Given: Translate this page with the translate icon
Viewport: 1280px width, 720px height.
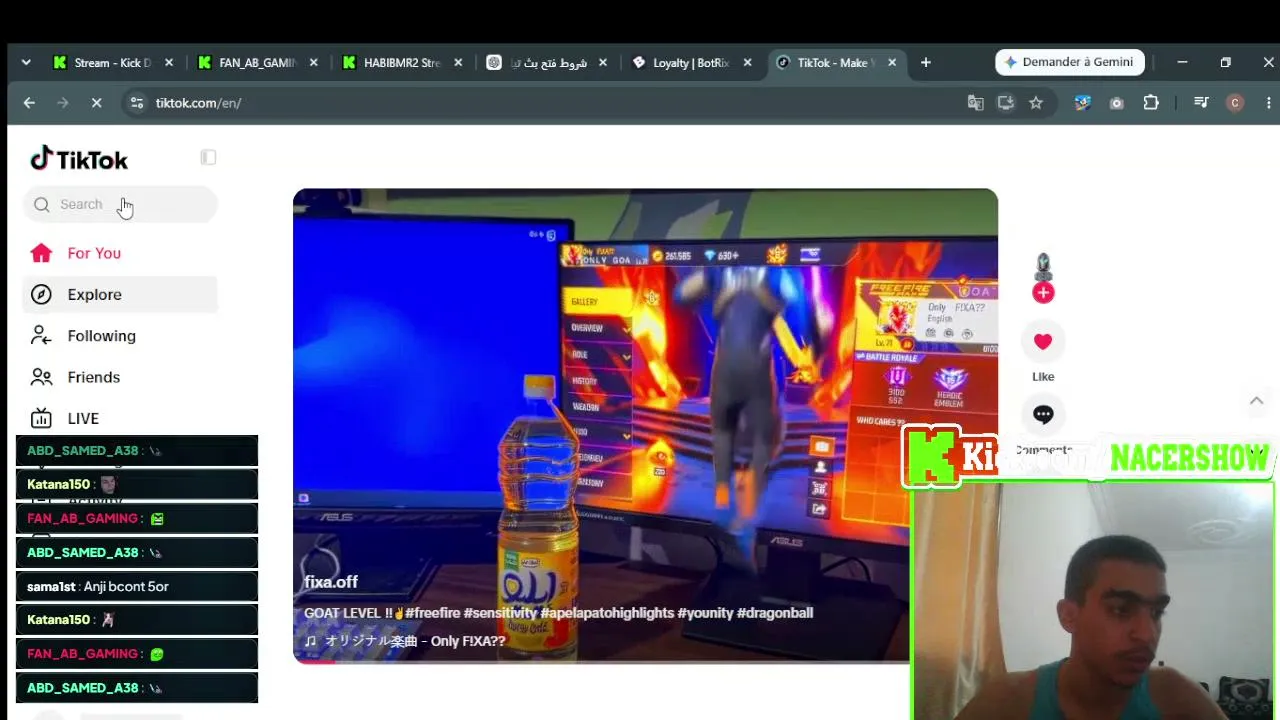Looking at the screenshot, I should [x=975, y=103].
